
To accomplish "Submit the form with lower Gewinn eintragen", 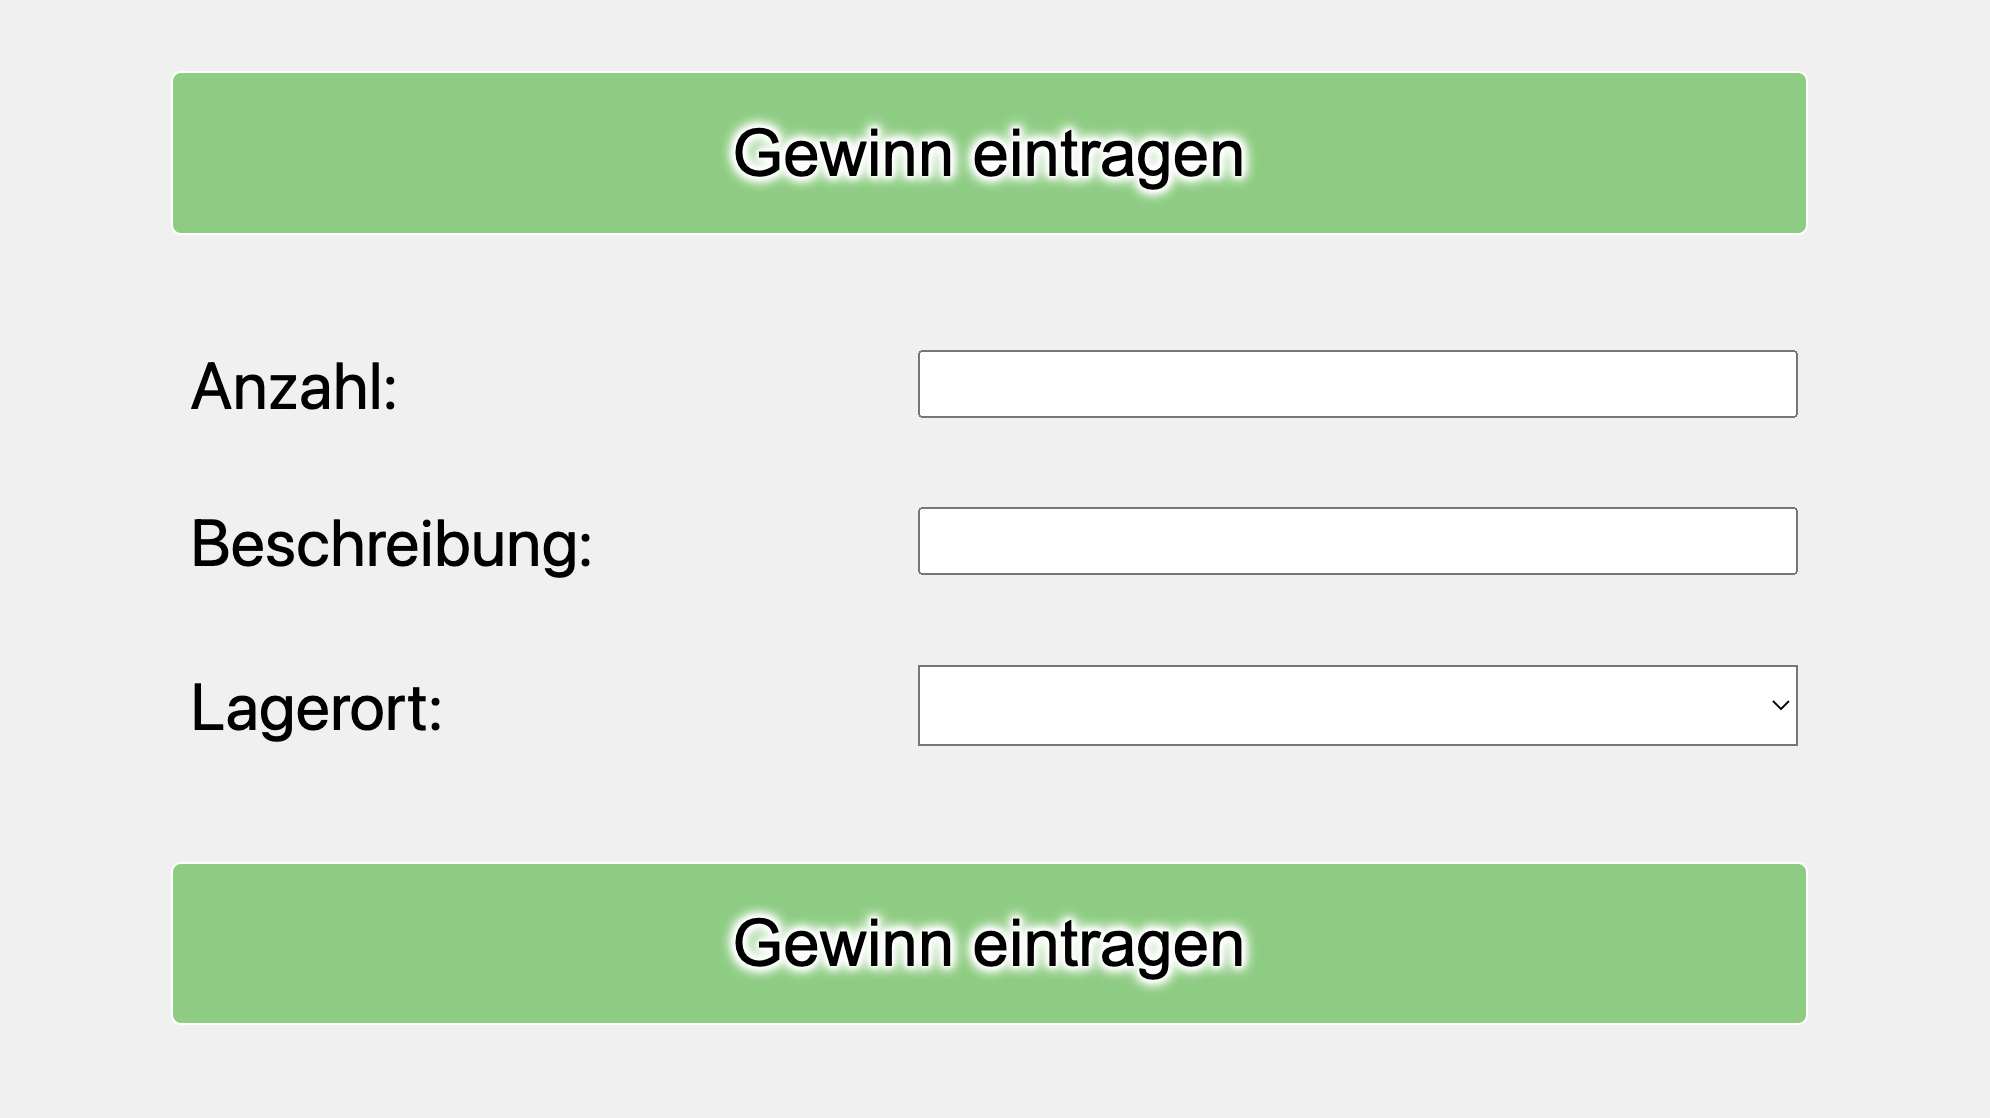I will pos(989,943).
